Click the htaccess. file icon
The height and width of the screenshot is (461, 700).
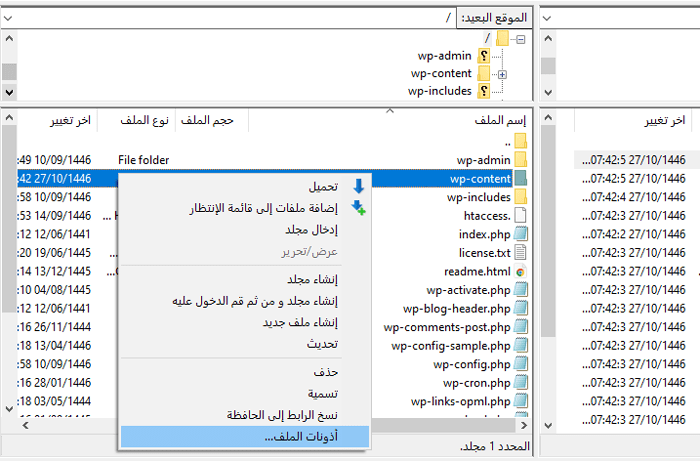click(521, 215)
